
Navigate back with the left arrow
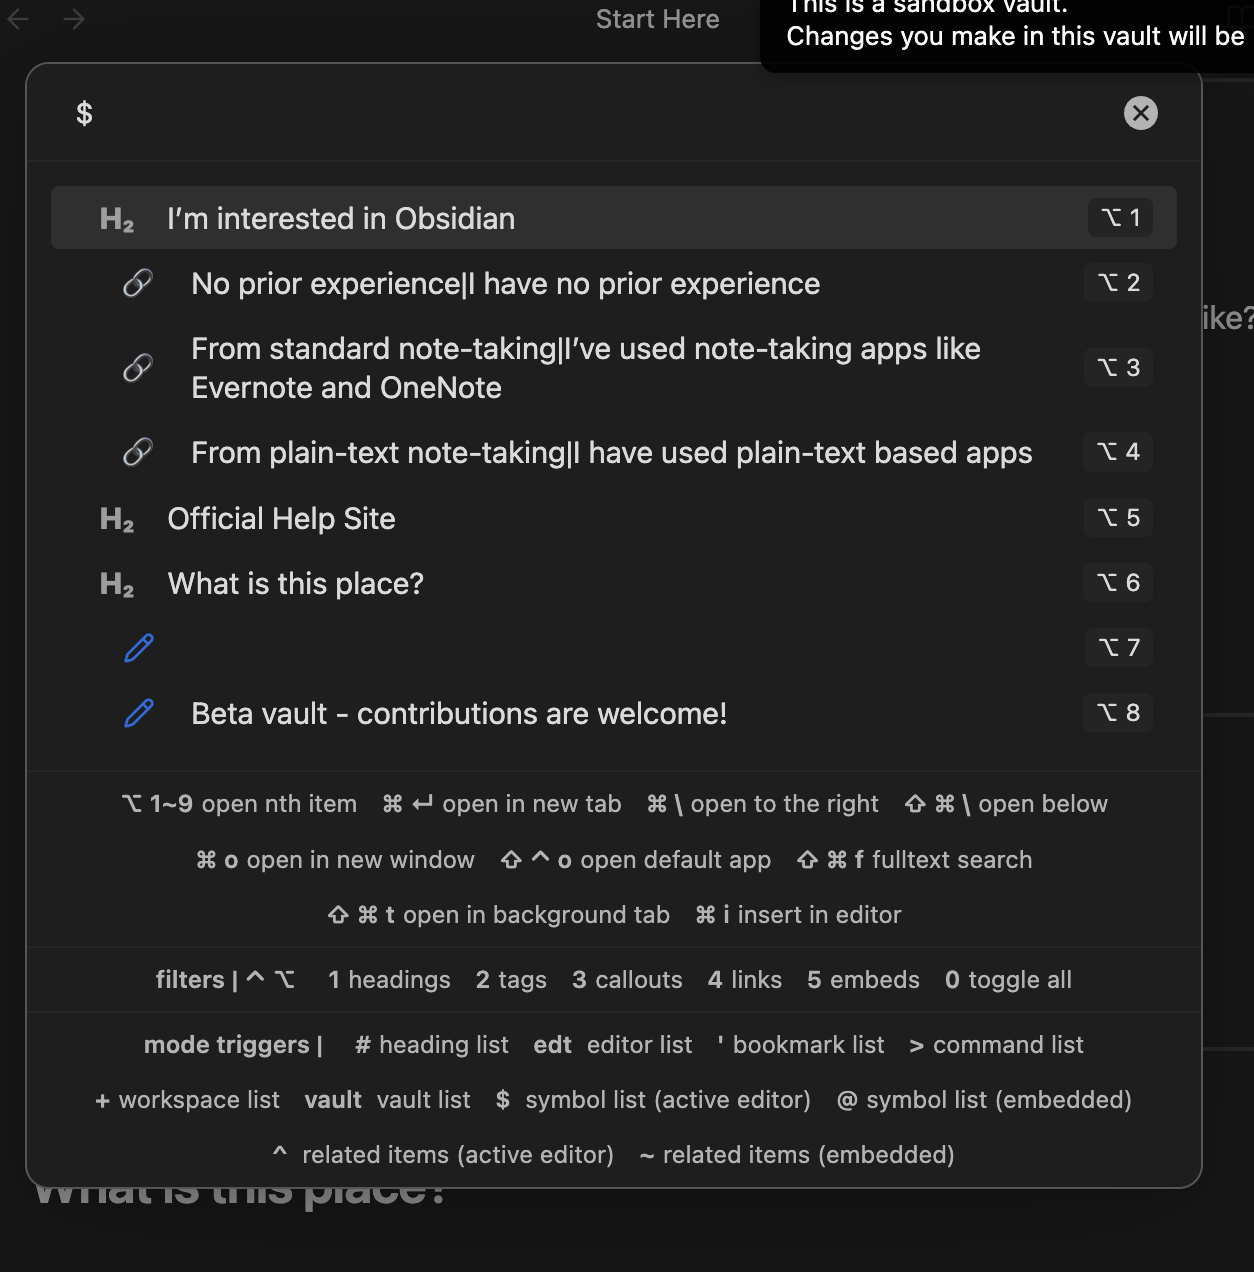19,19
